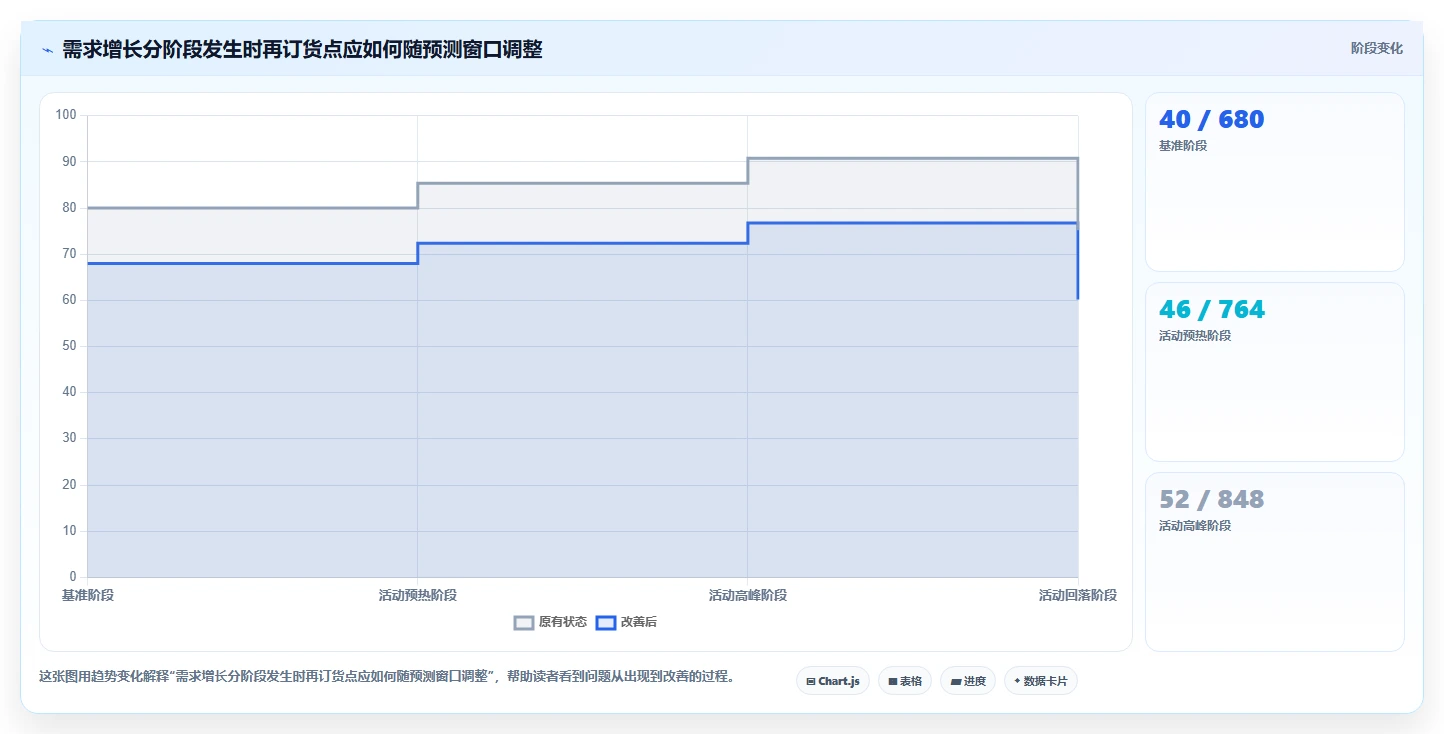The width and height of the screenshot is (1444, 734).
Task: Click the 50 y-axis tick label
Action: pyautogui.click(x=70, y=346)
